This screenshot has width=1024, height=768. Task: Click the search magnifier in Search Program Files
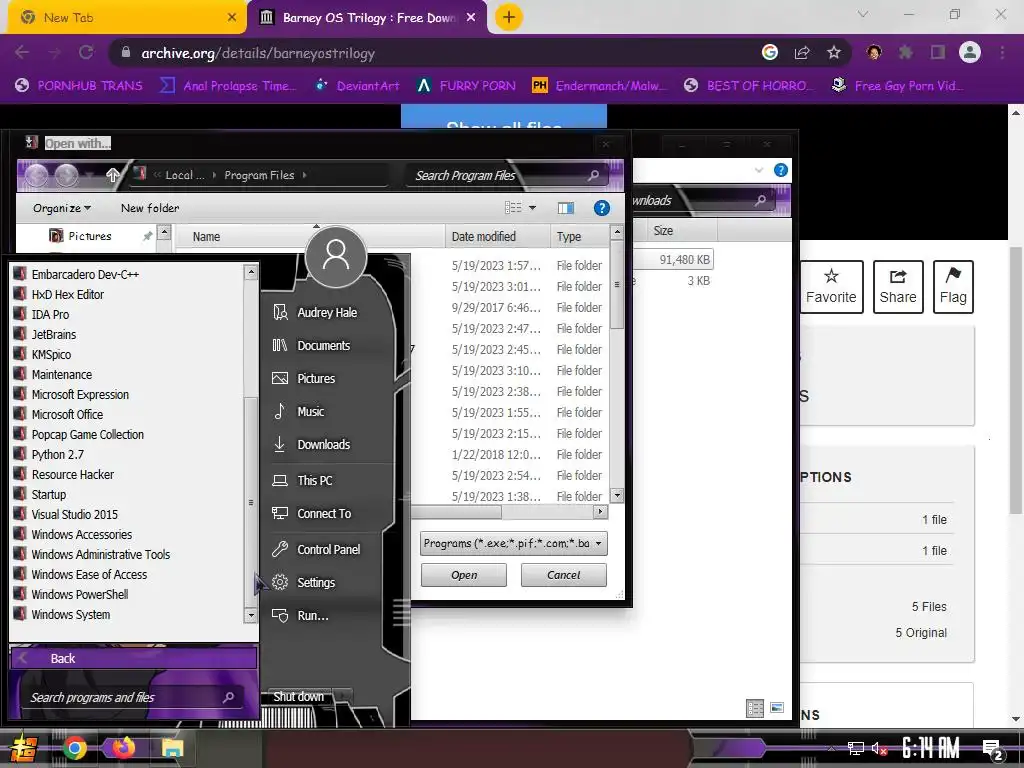click(x=593, y=175)
